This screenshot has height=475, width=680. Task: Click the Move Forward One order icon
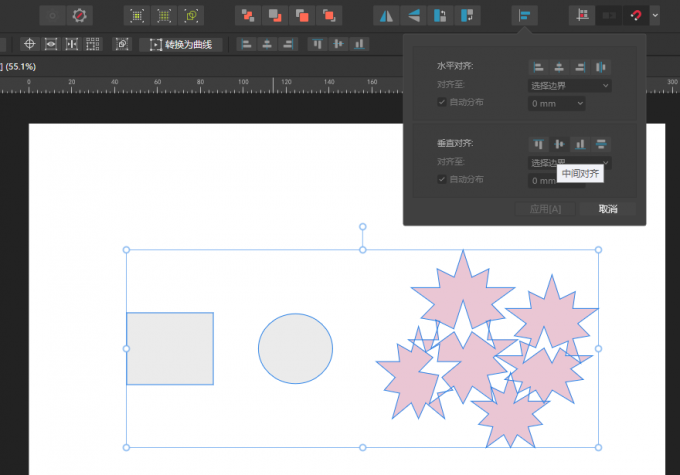pos(302,16)
